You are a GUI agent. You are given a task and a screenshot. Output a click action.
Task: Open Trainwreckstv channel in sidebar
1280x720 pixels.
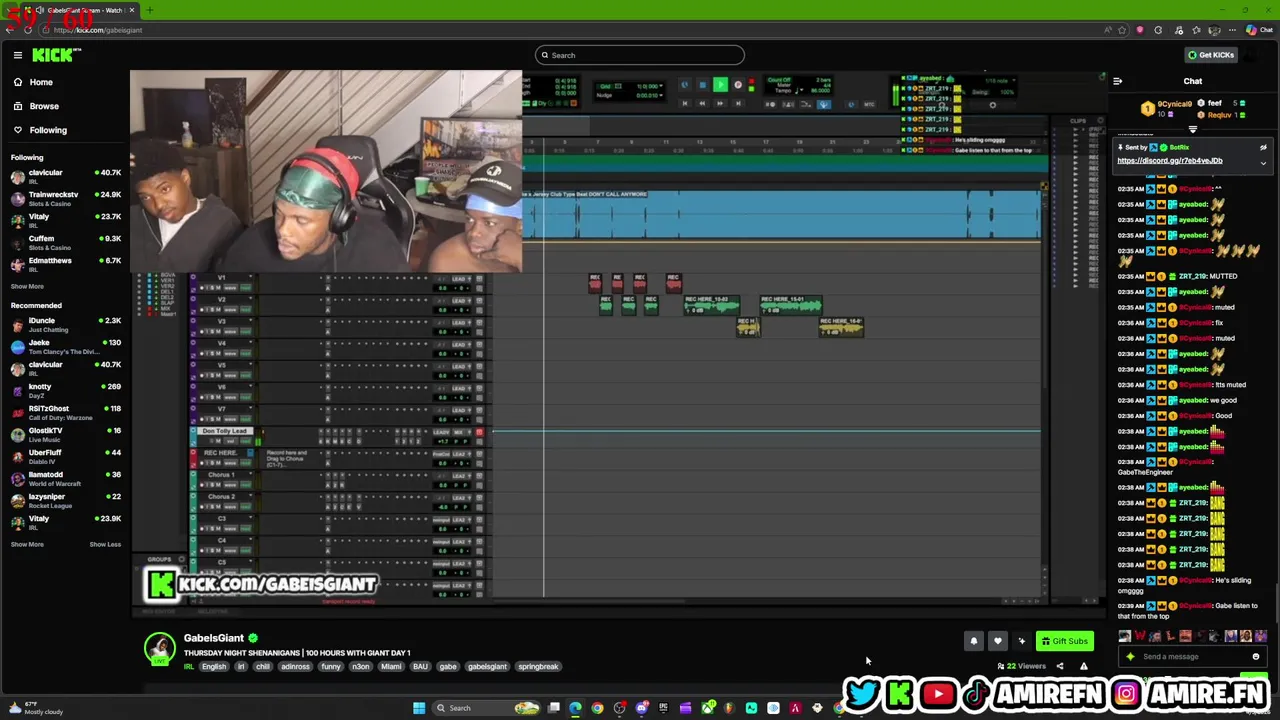click(66, 198)
